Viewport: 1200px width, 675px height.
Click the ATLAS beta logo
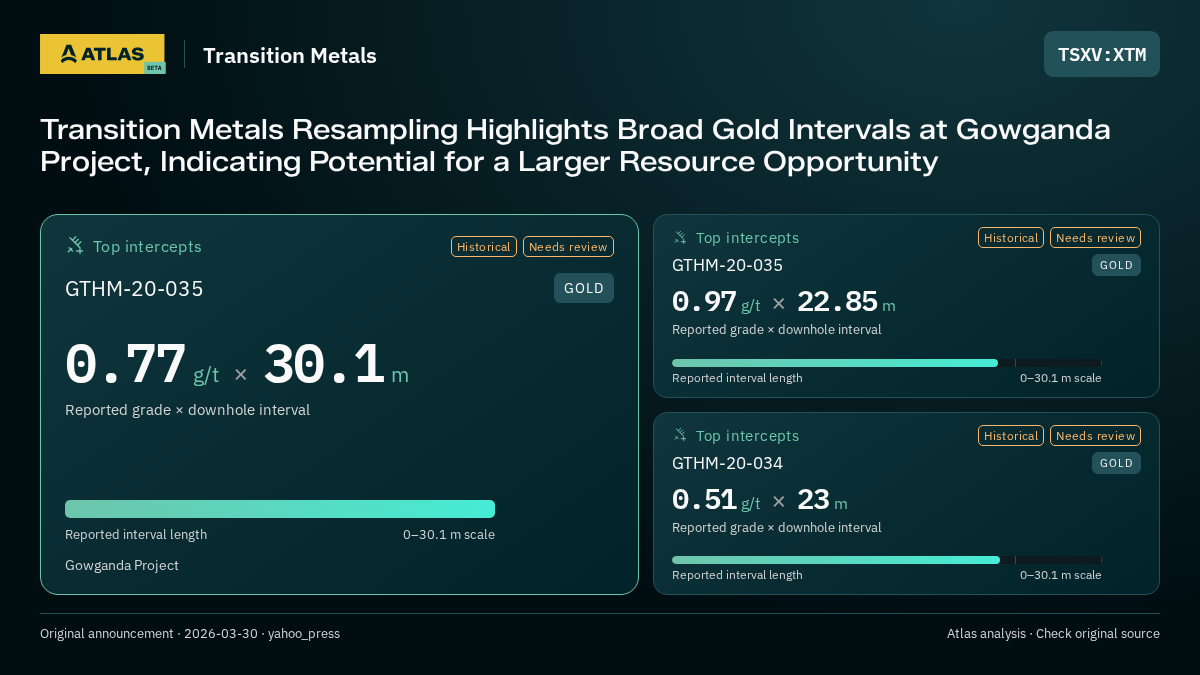[102, 54]
